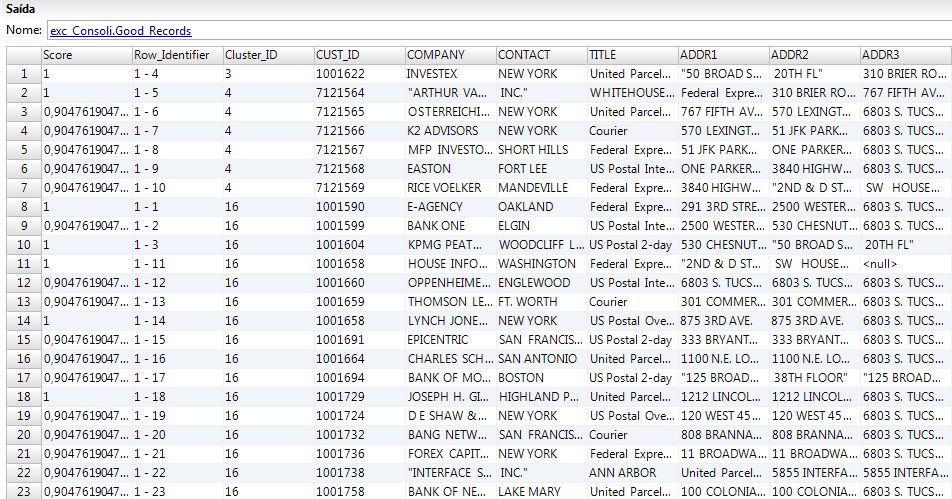Select CUST_ID cell 1001736

(360, 453)
